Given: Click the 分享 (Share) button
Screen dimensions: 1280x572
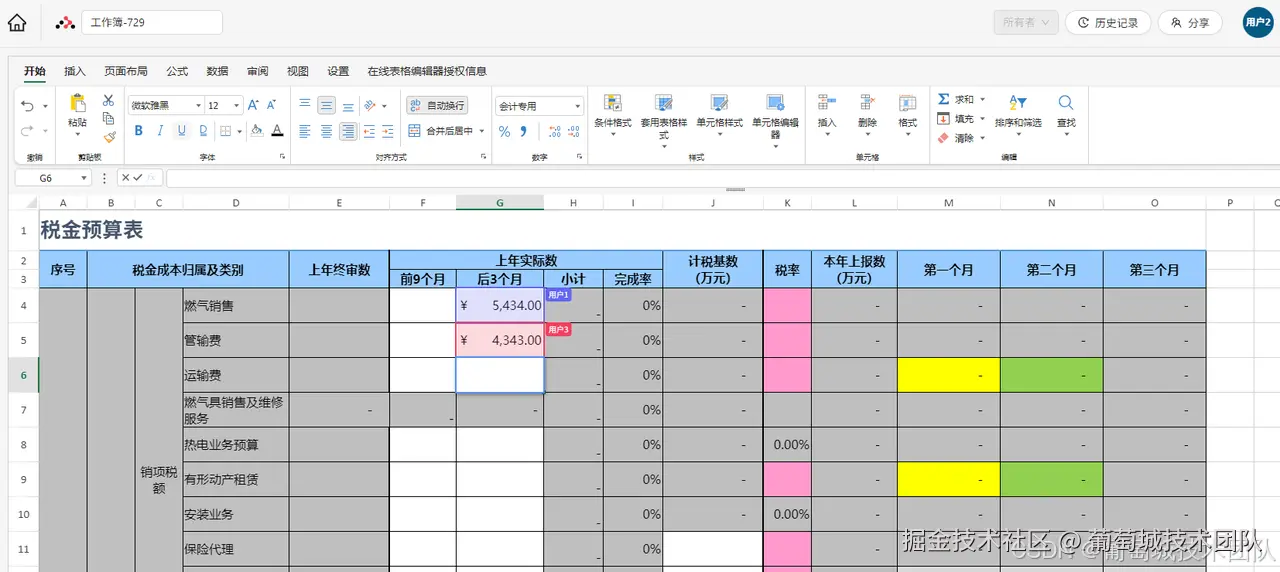Looking at the screenshot, I should coord(1190,22).
